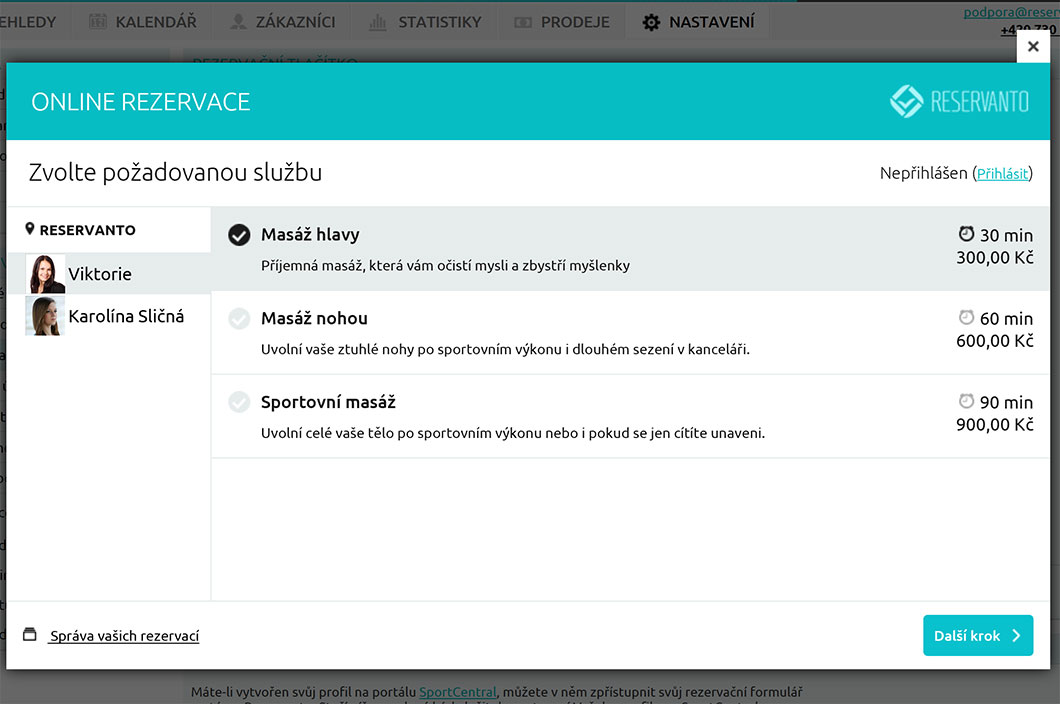Choose Viktorie's profile photo

47,274
